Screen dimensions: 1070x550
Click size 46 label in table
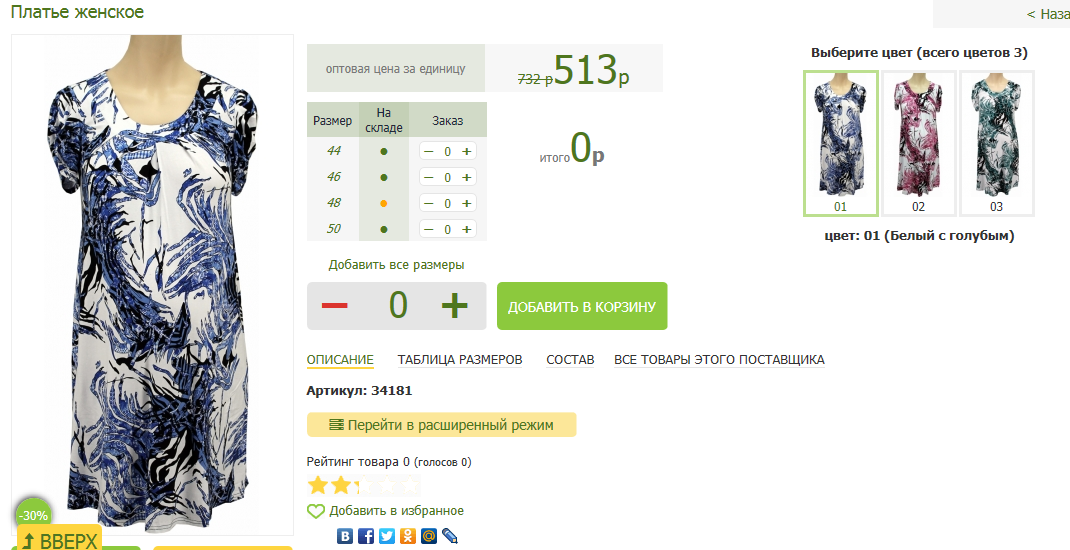tap(334, 177)
